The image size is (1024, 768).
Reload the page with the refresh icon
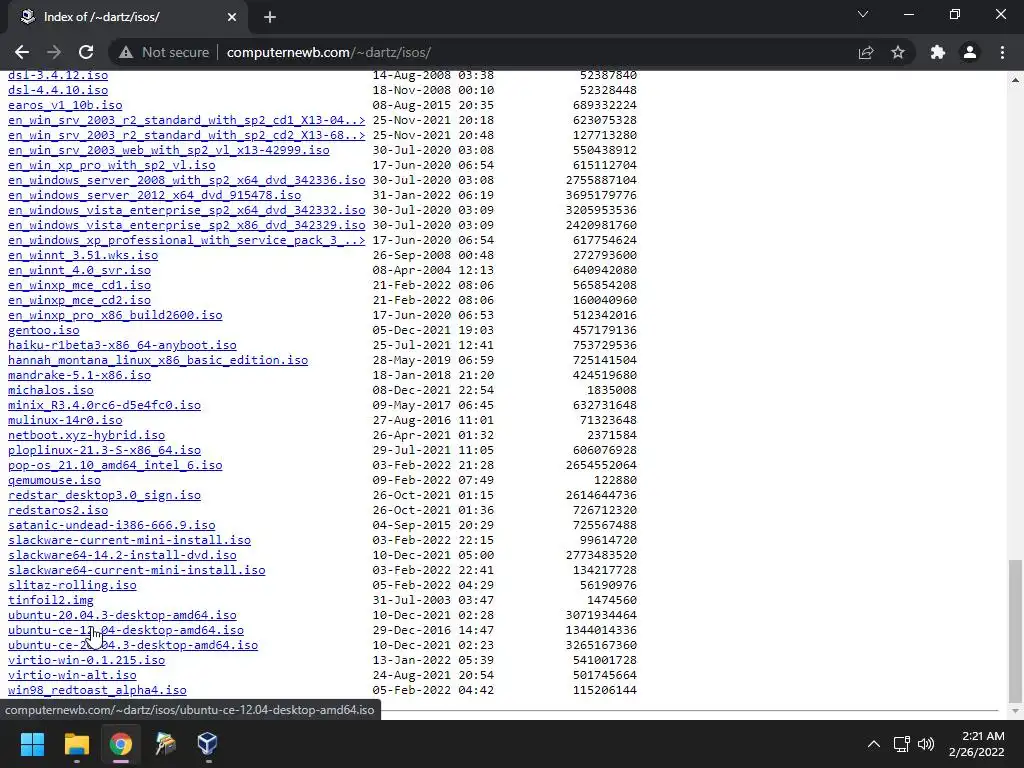pos(86,52)
